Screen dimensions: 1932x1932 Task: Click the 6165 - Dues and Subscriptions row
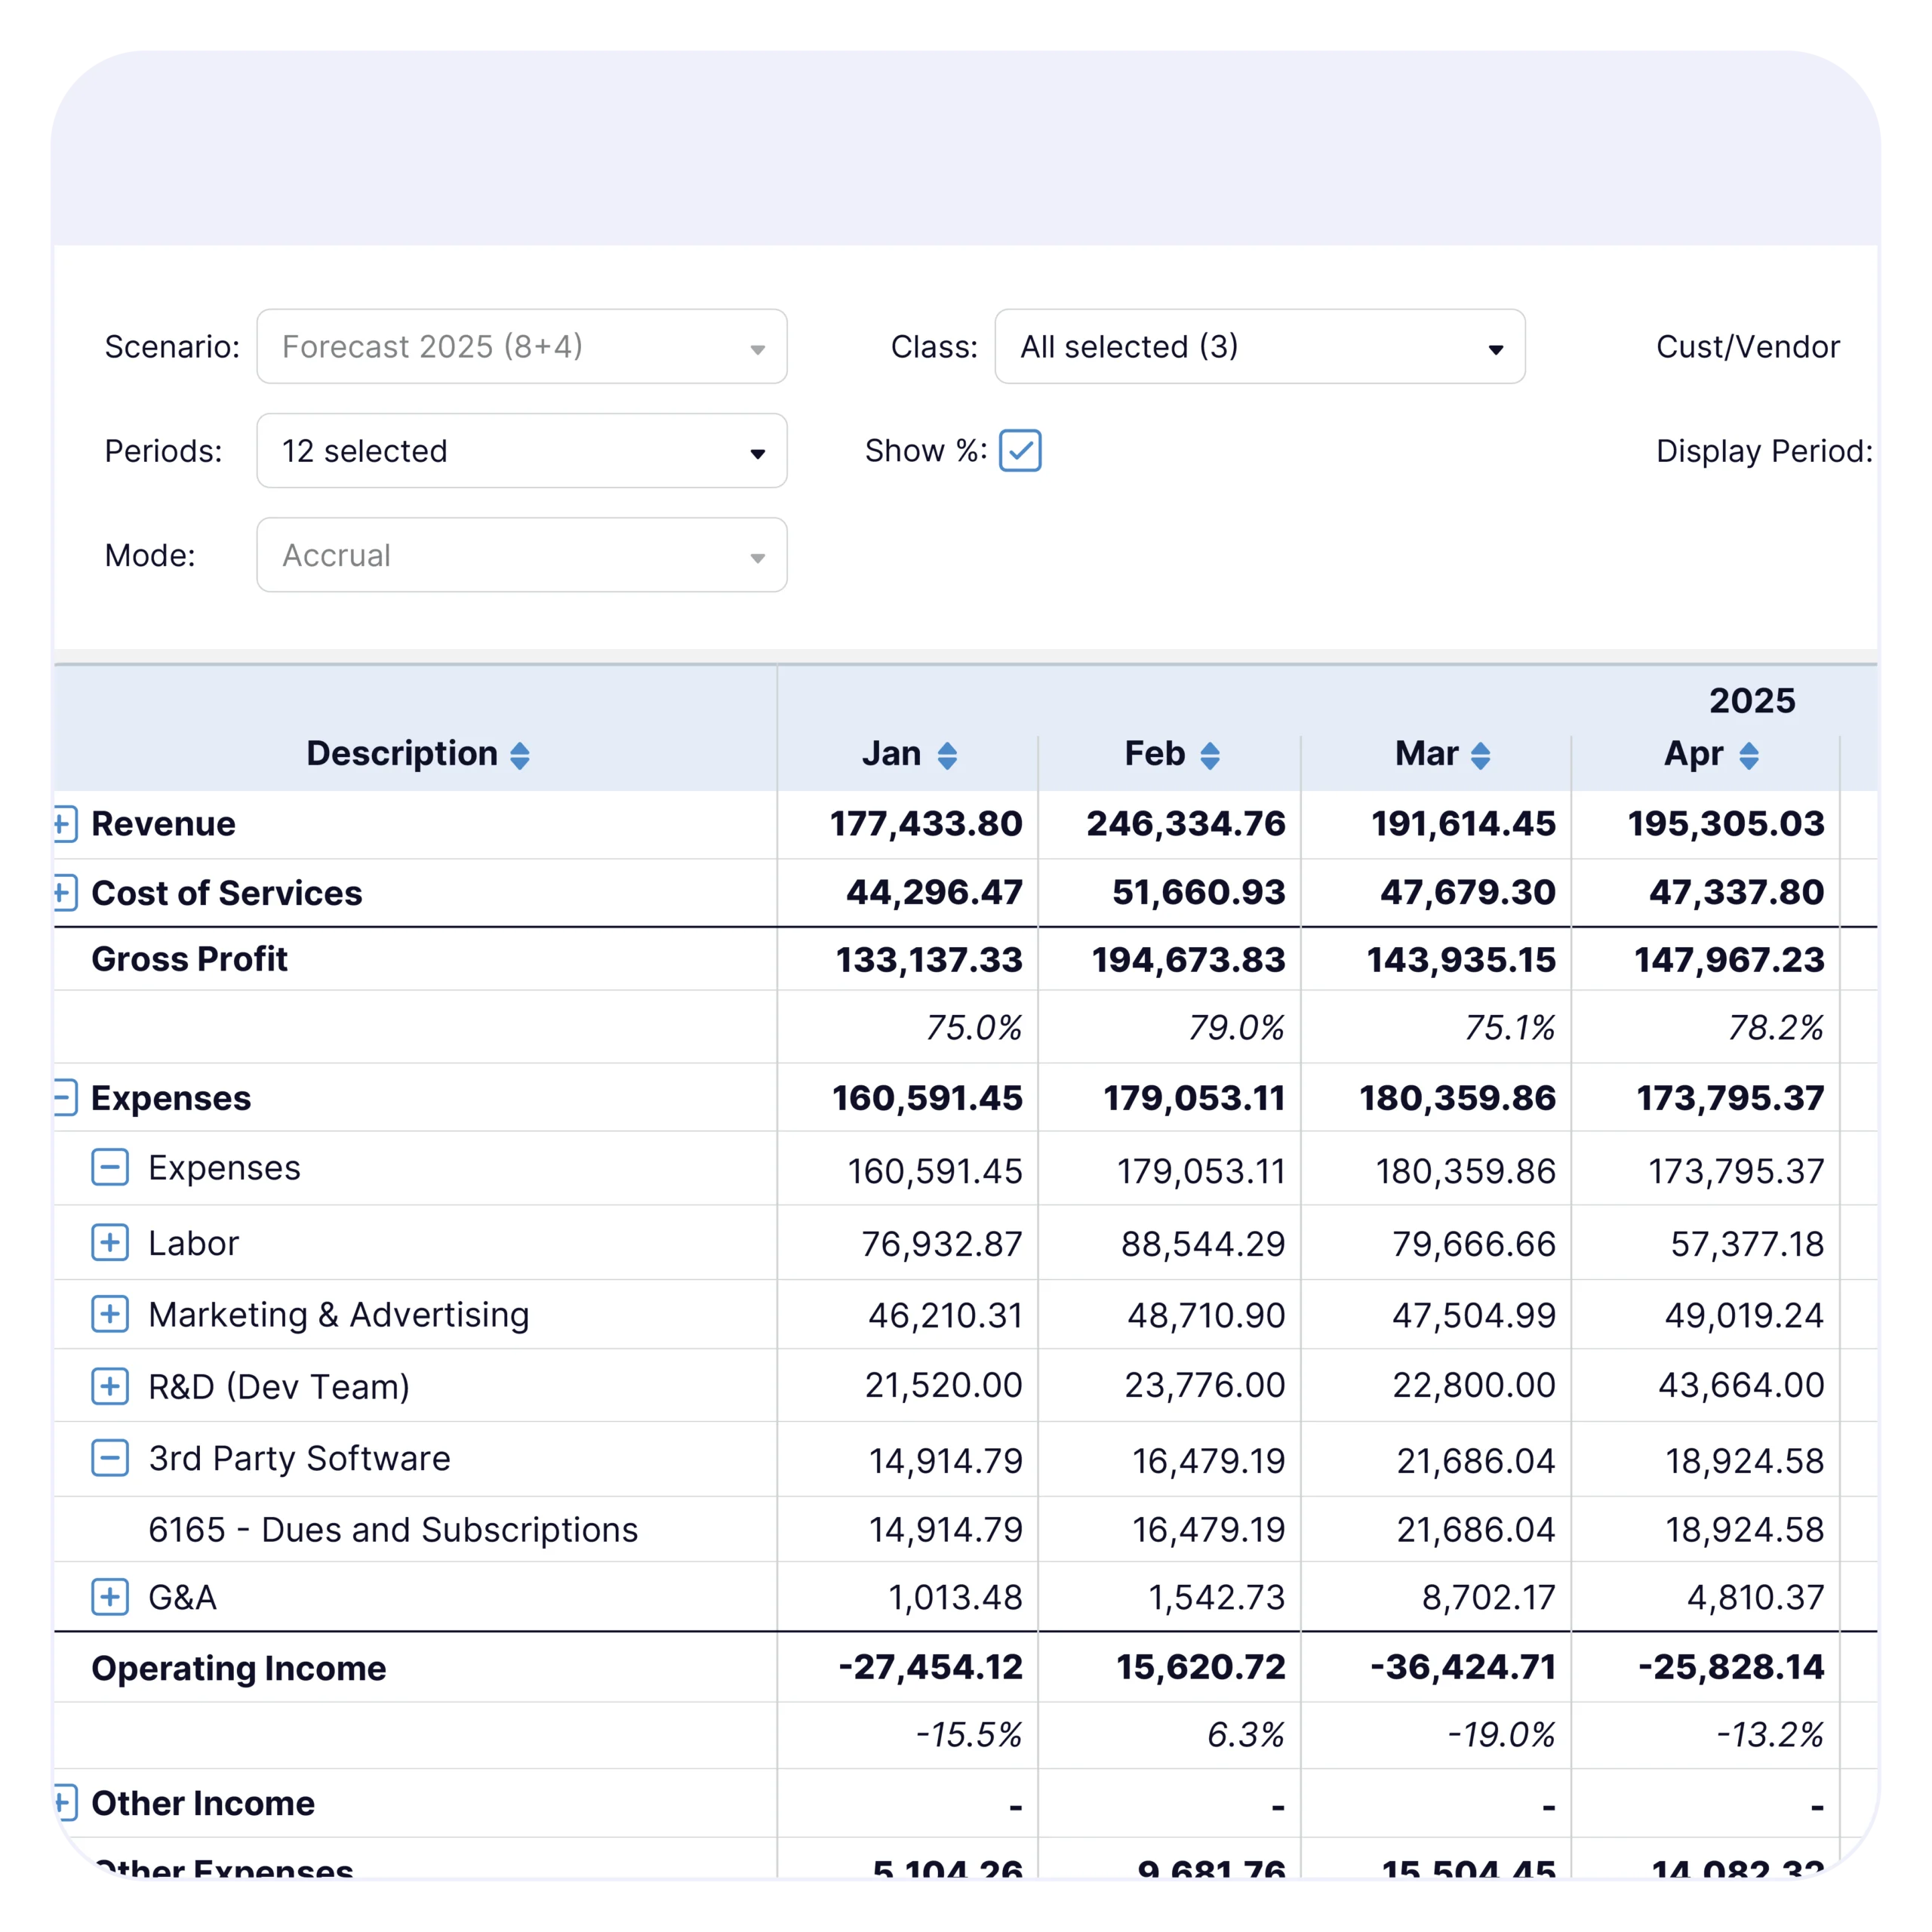392,1529
